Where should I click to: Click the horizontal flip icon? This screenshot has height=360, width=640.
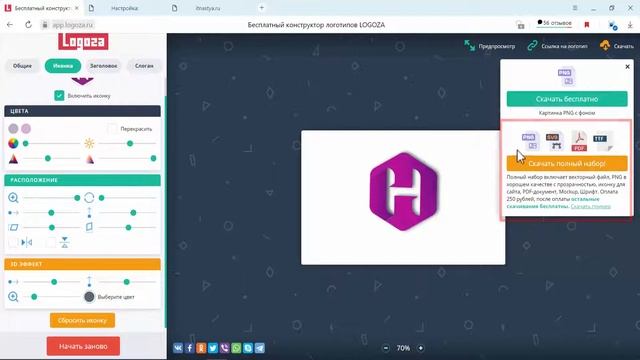point(27,242)
